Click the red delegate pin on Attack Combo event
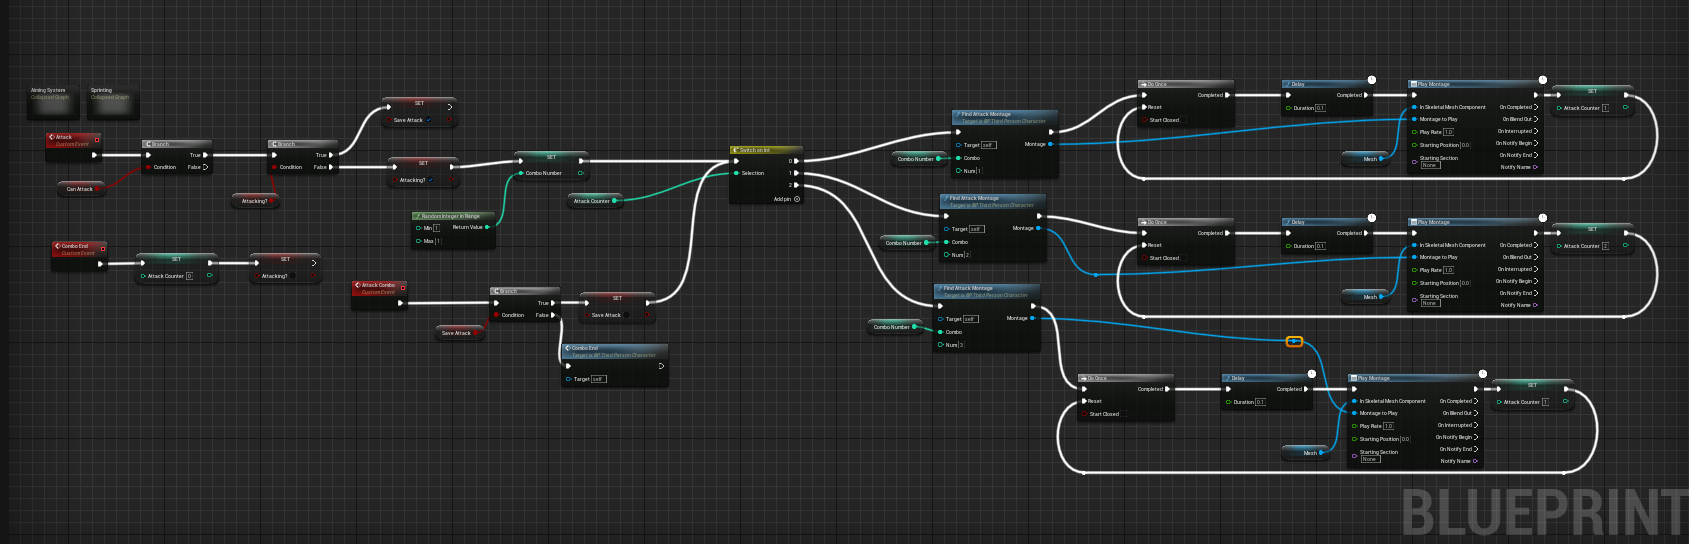 pos(403,288)
